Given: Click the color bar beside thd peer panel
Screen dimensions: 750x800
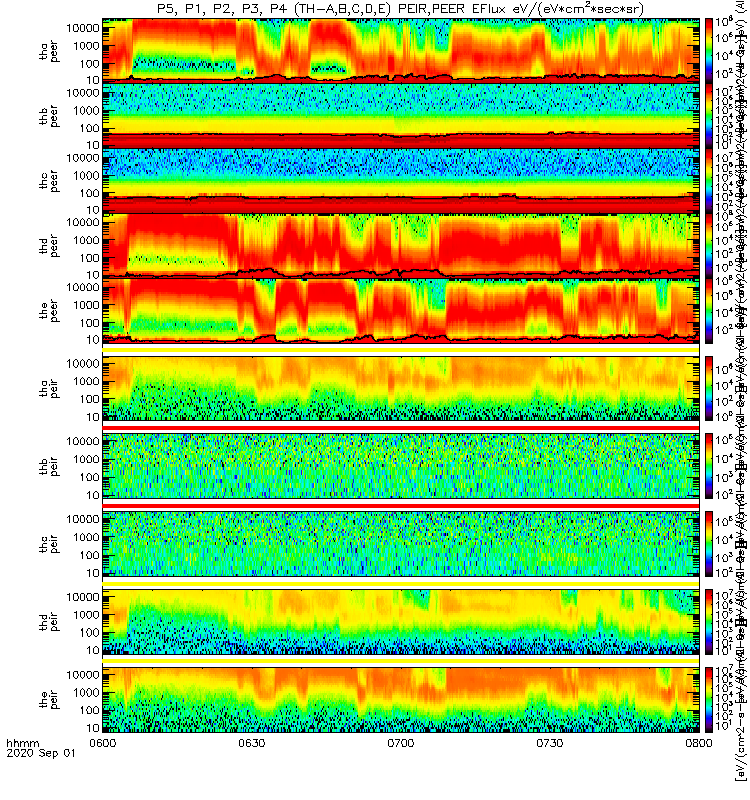Looking at the screenshot, I should [709, 245].
